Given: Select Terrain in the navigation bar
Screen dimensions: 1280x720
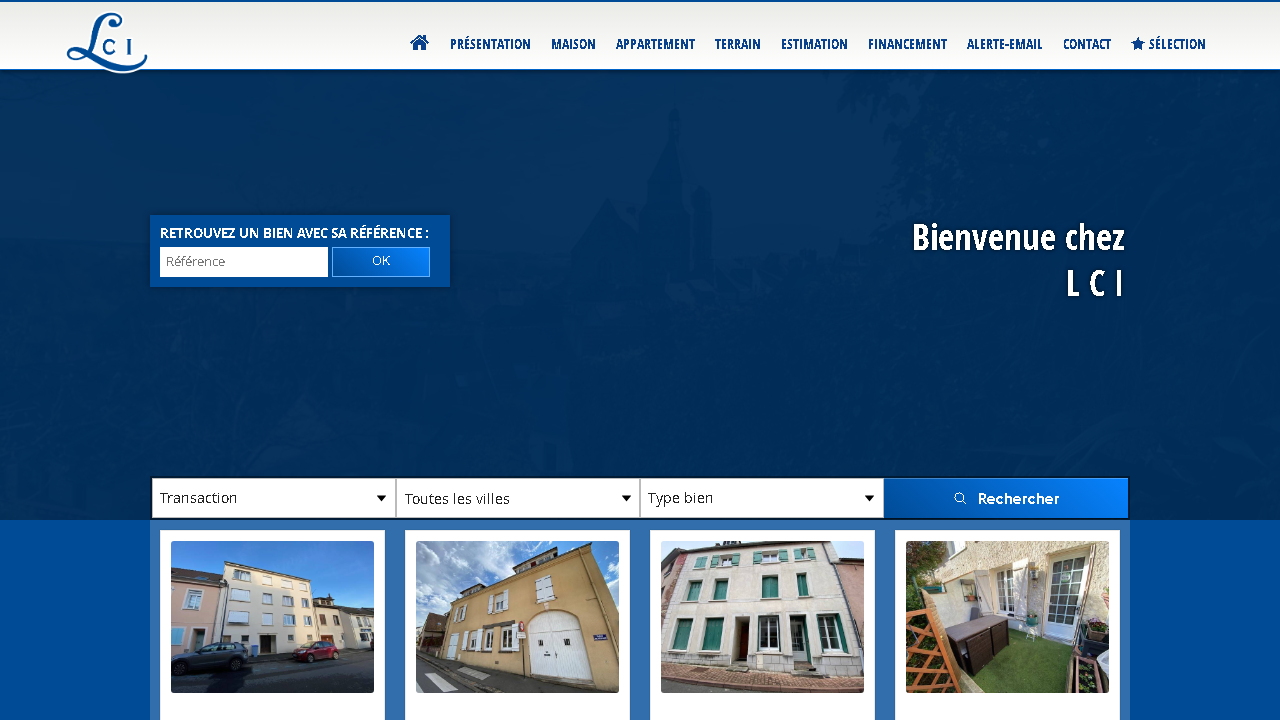Looking at the screenshot, I should coord(737,44).
